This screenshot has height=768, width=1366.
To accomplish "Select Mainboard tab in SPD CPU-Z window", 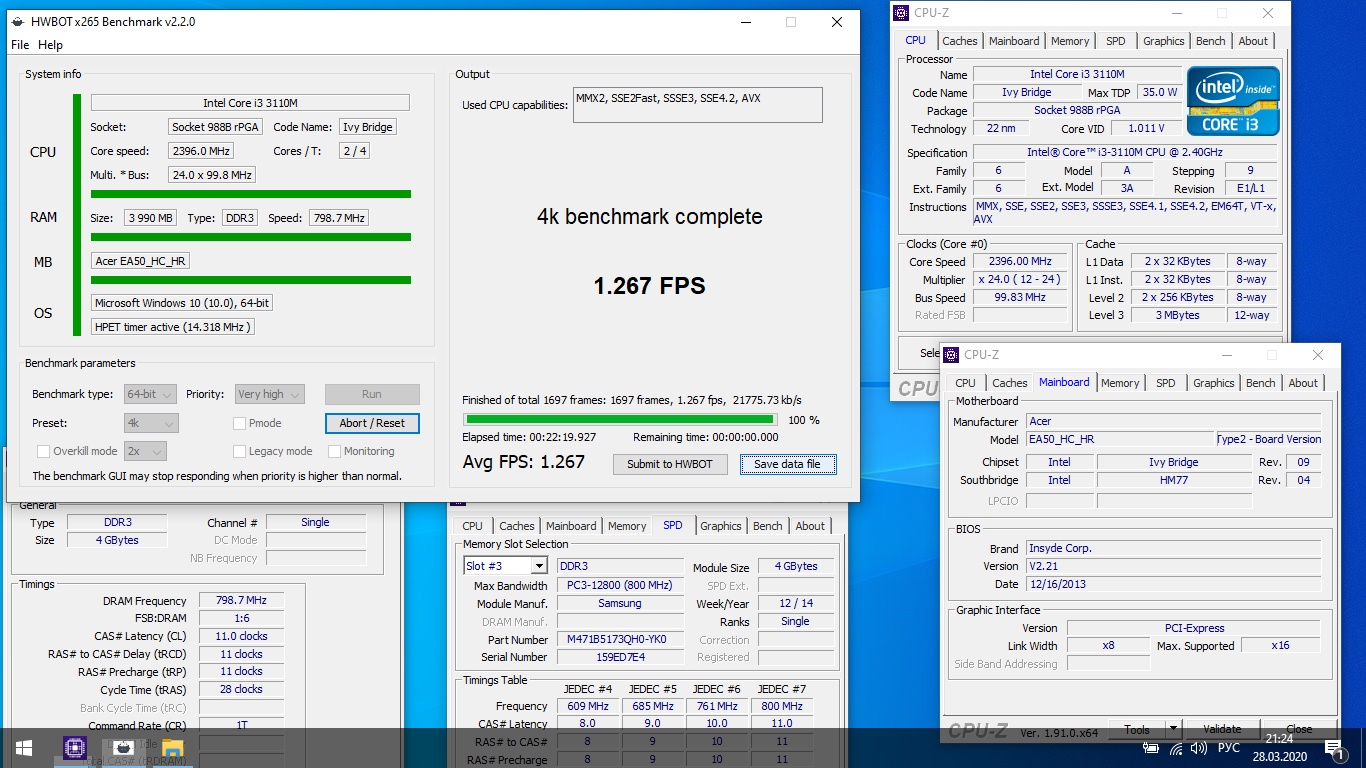I will 571,526.
